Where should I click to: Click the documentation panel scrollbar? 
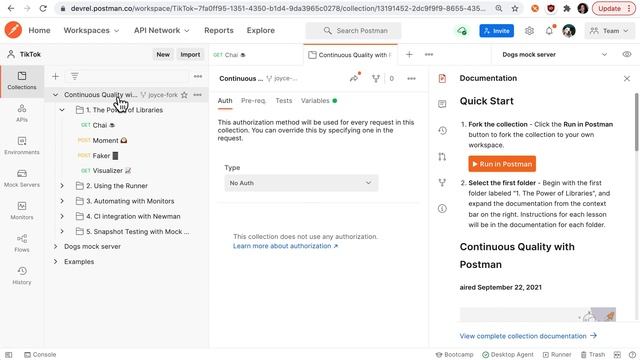tap(636, 122)
